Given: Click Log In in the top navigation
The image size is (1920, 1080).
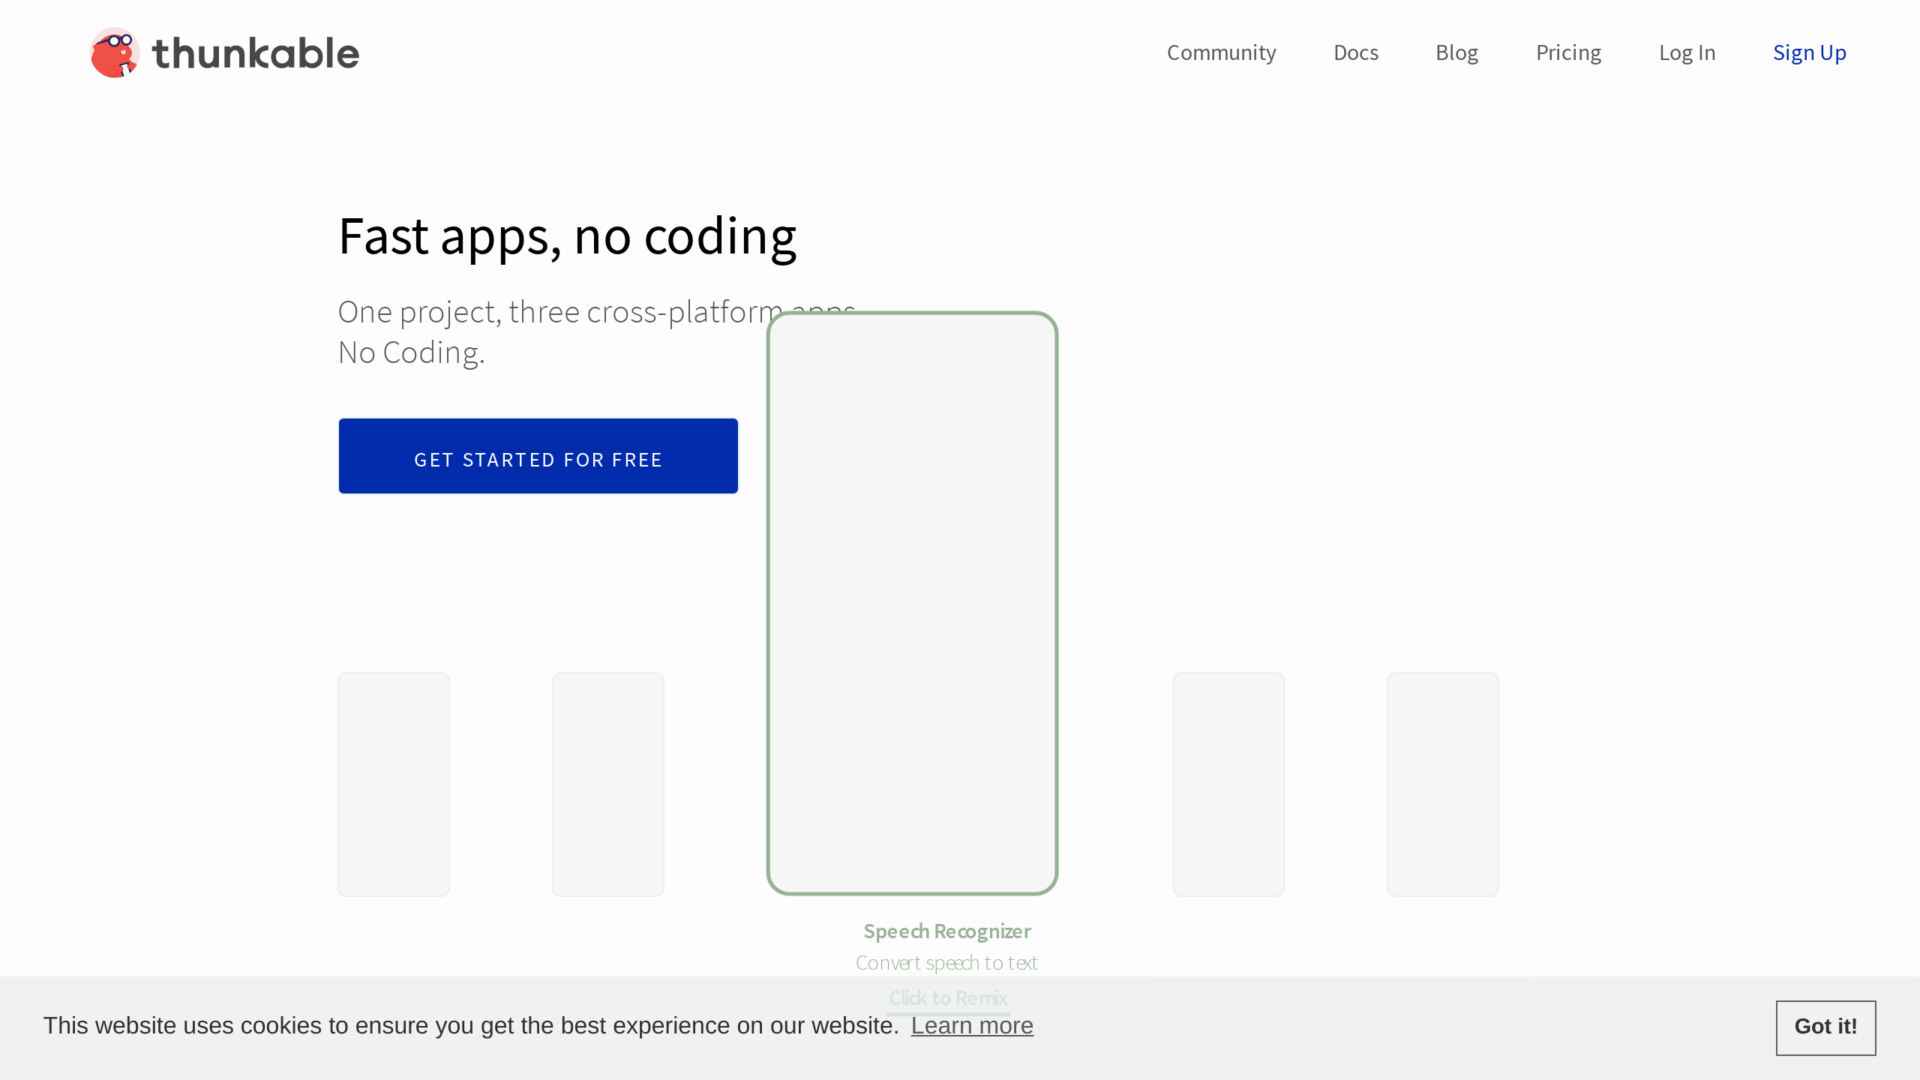Looking at the screenshot, I should click(1687, 52).
